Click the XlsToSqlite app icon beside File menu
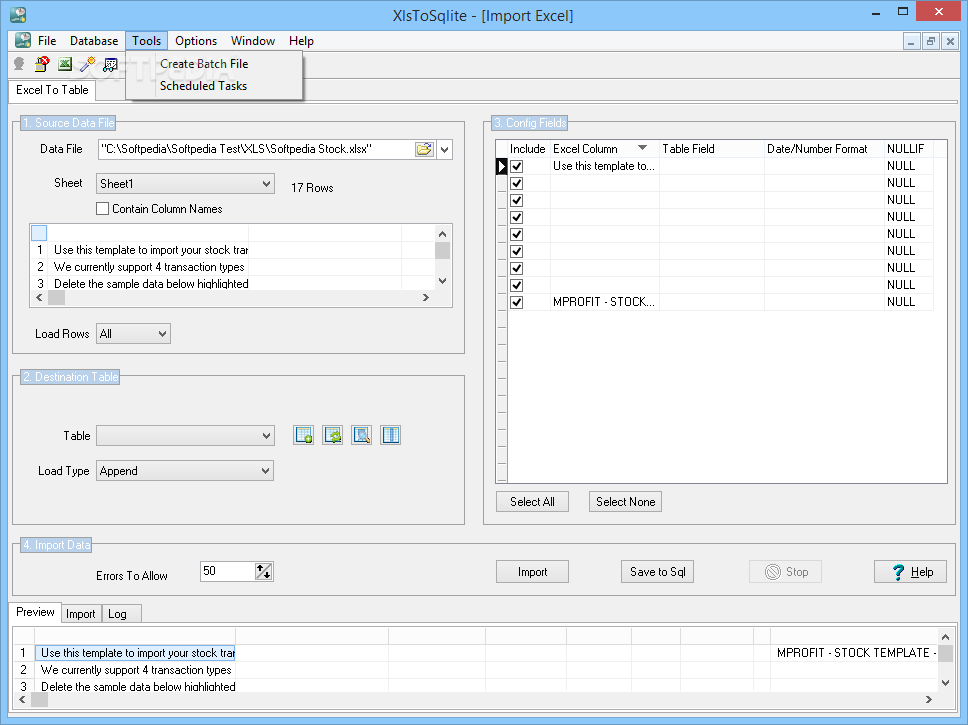 22,41
